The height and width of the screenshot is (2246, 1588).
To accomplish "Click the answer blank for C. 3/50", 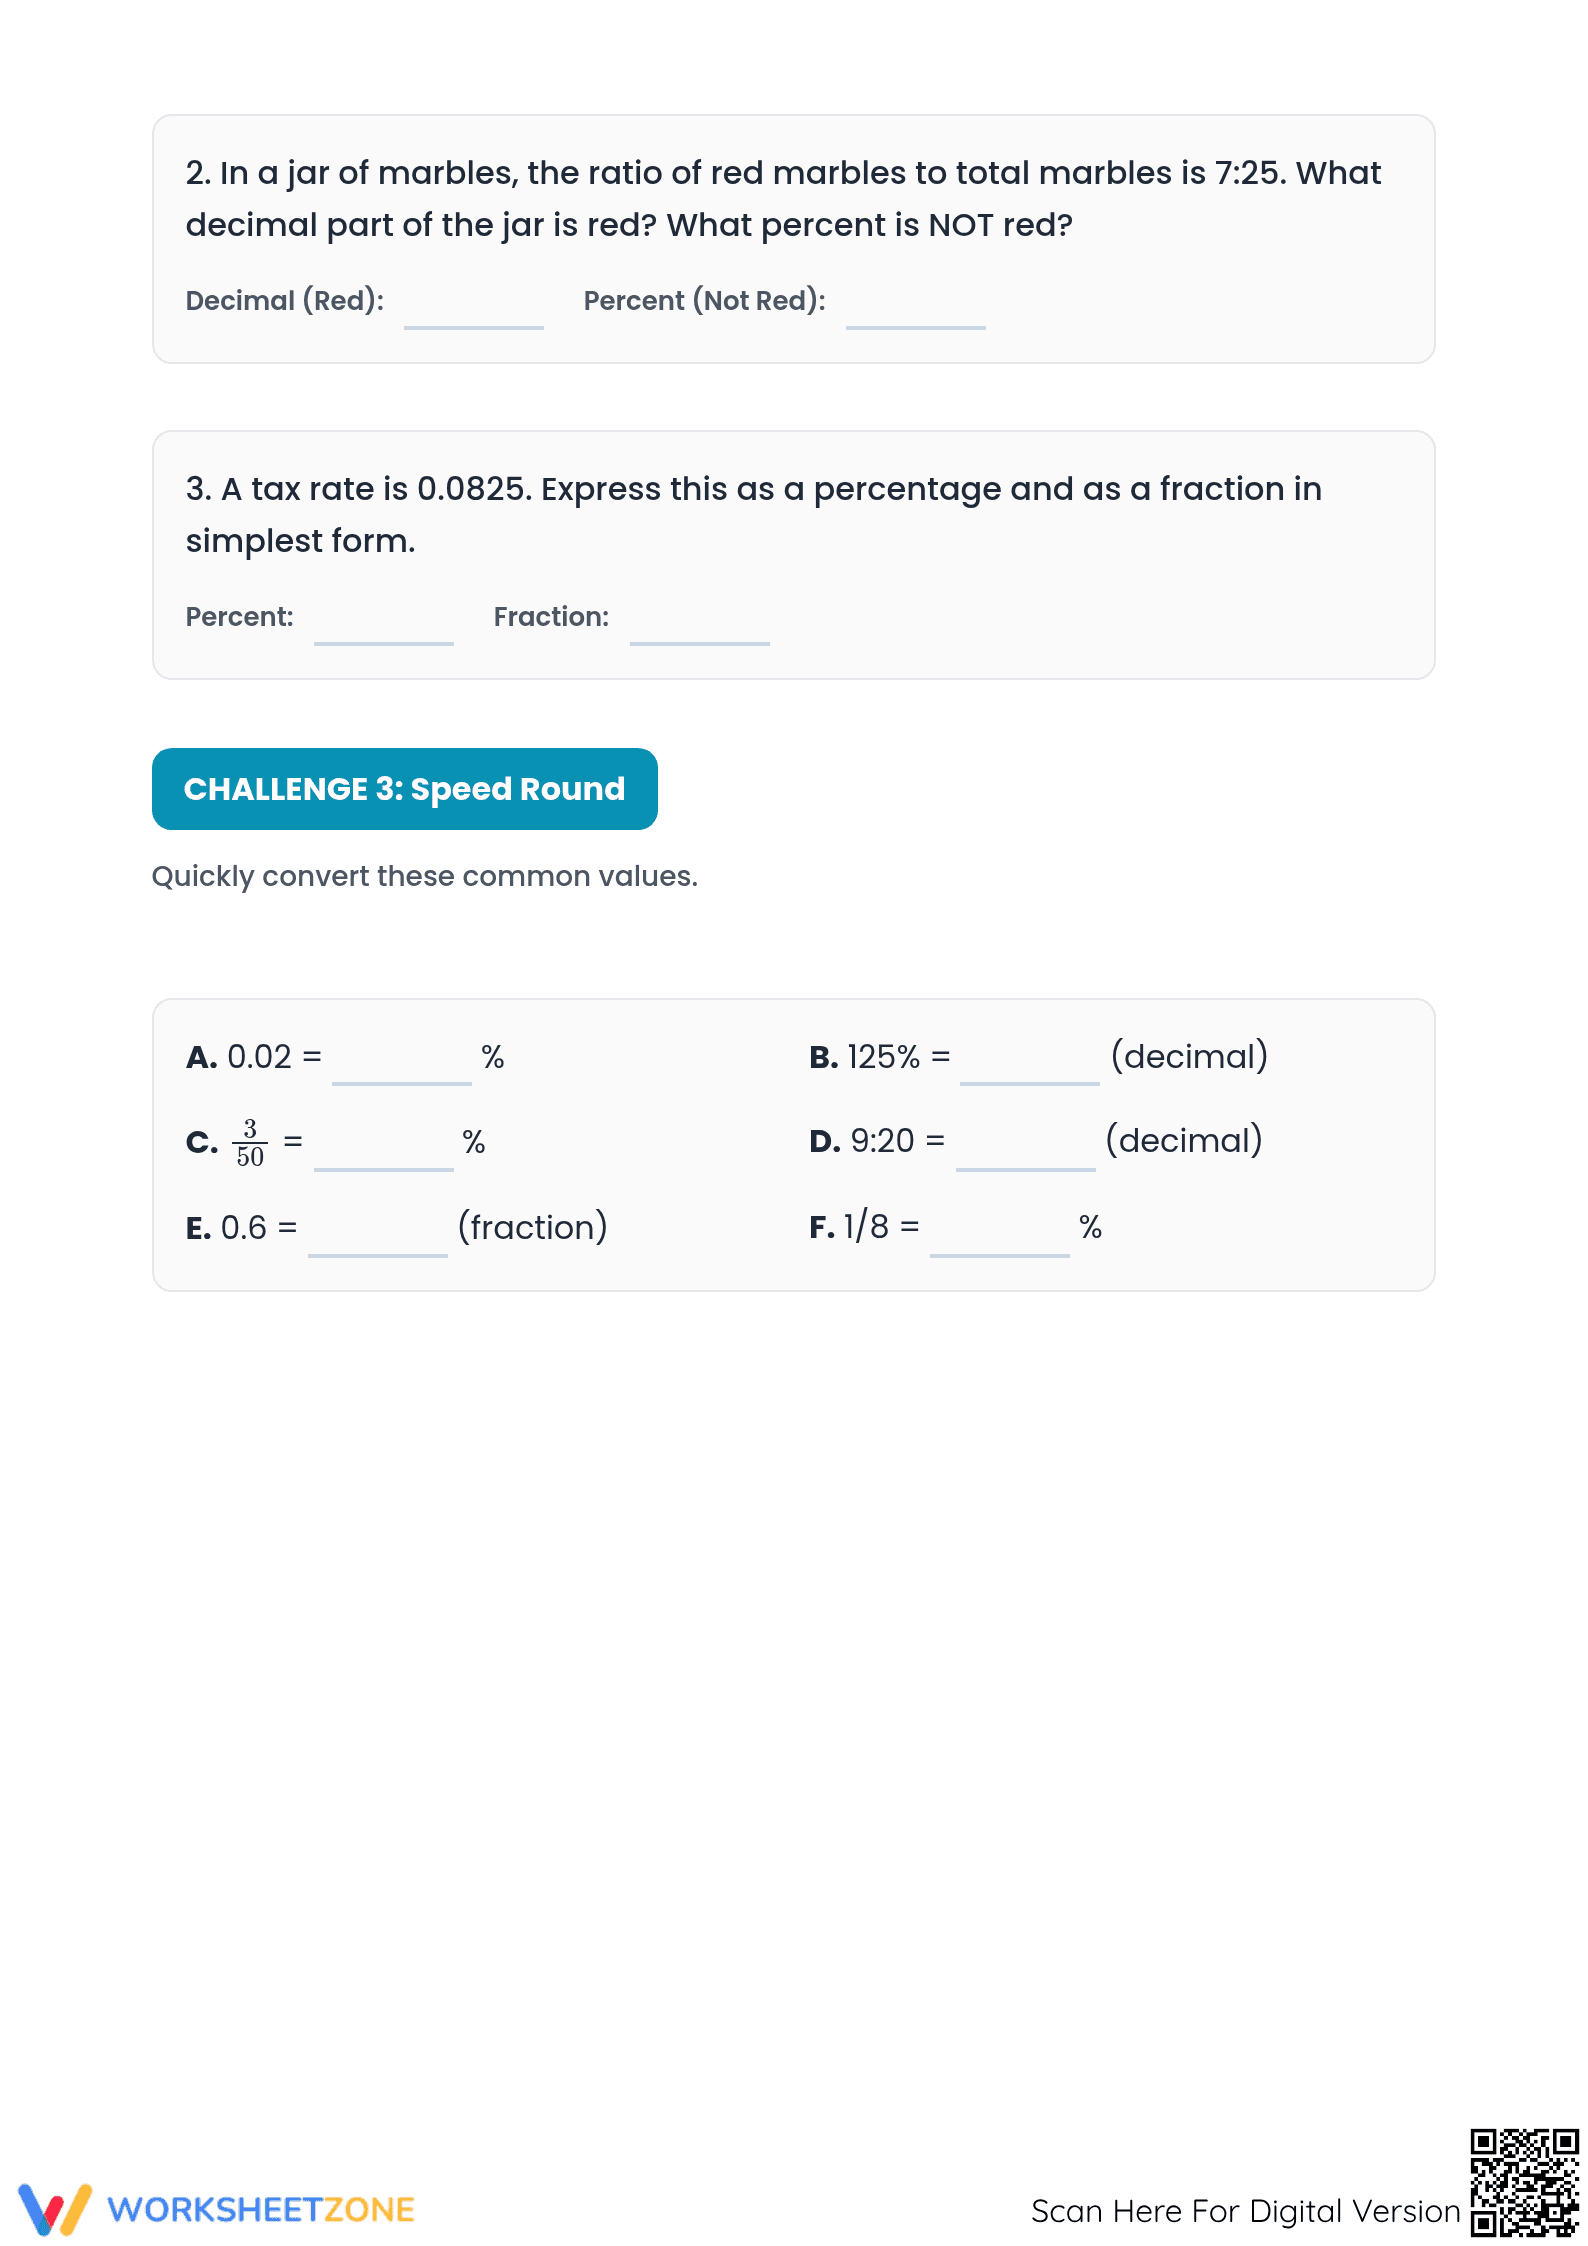I will point(384,1149).
